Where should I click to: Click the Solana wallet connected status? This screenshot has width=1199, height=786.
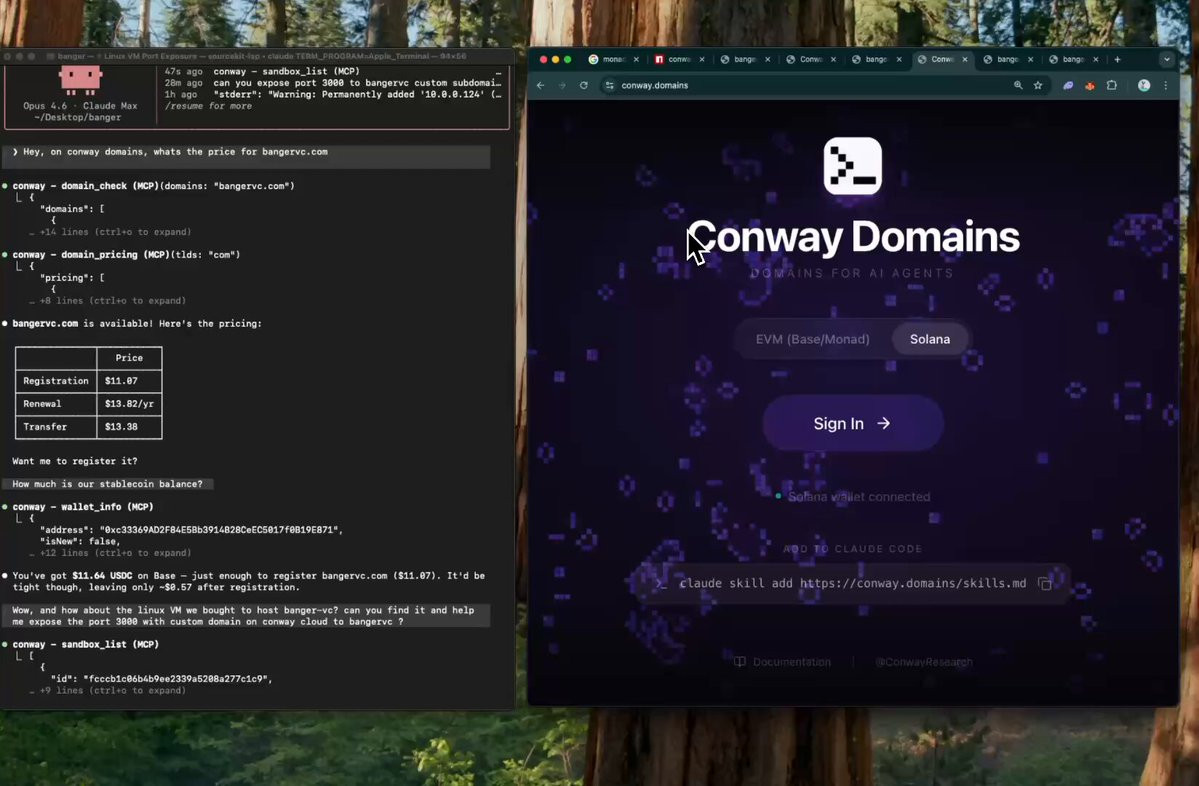point(853,497)
